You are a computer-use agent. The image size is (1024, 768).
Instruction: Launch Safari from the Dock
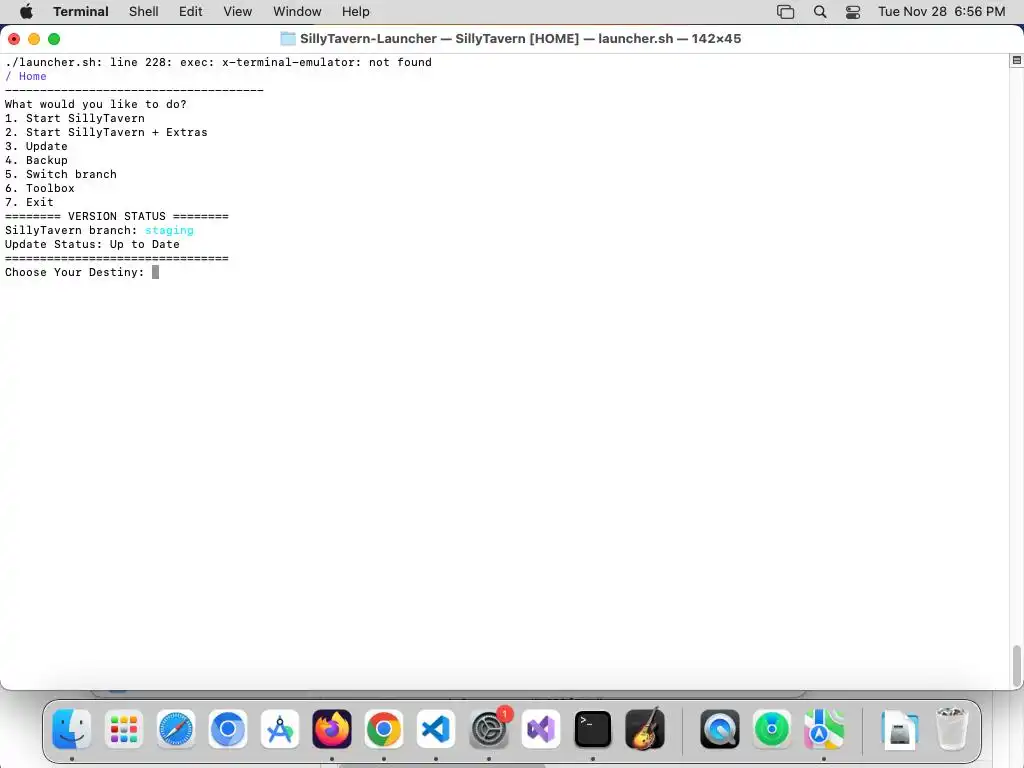point(176,729)
